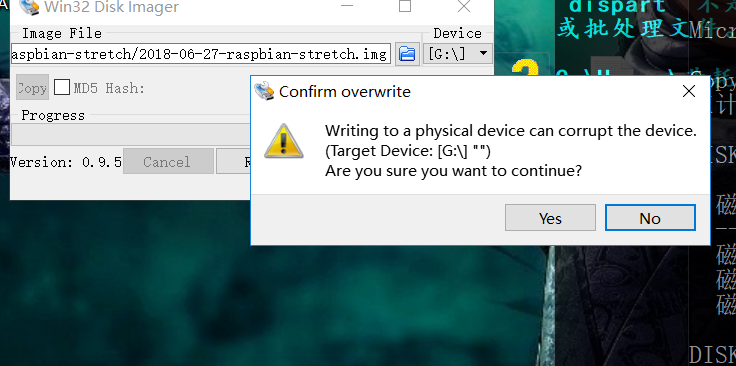Viewport: 736px width, 366px height.
Task: Click the Win32 Disk Imager title icon
Action: [29, 7]
